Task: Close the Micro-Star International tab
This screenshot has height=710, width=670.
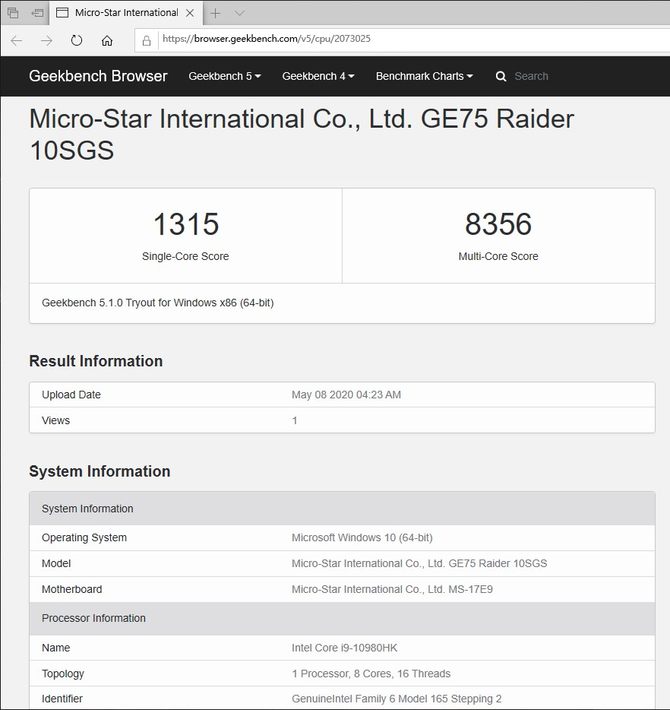Action: click(190, 13)
